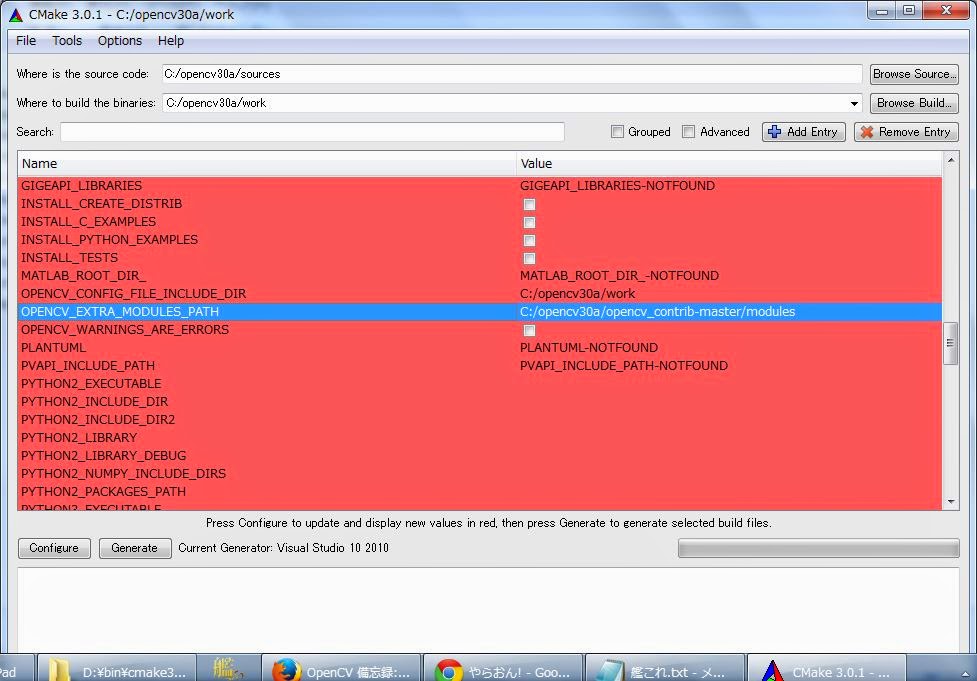Viewport: 977px width, 681px height.
Task: Click the Browse Build button
Action: [x=914, y=103]
